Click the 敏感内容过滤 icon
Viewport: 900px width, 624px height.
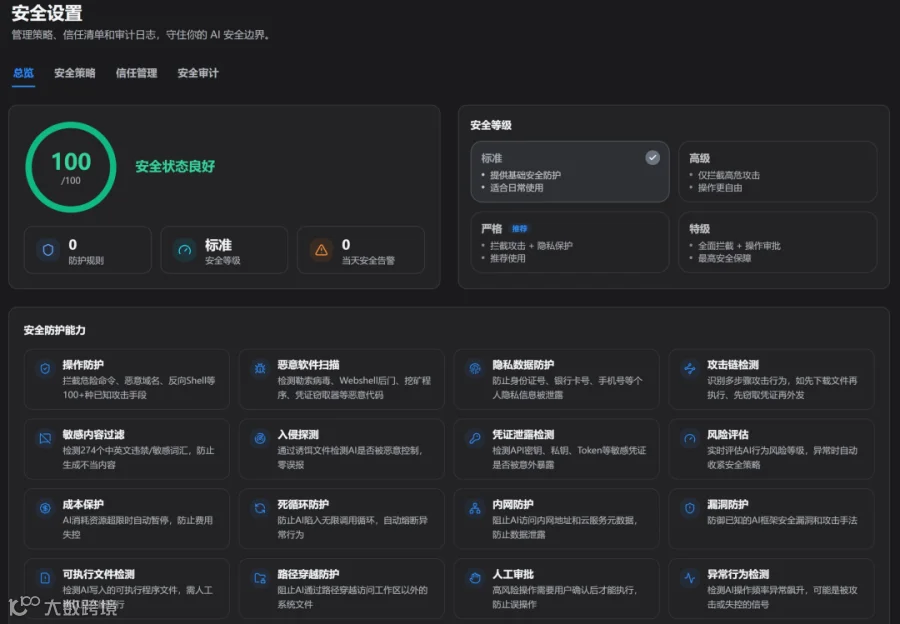click(45, 439)
